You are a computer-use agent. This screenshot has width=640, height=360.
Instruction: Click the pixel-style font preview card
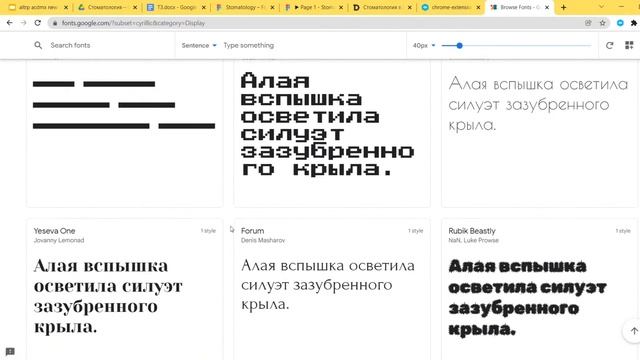331,133
